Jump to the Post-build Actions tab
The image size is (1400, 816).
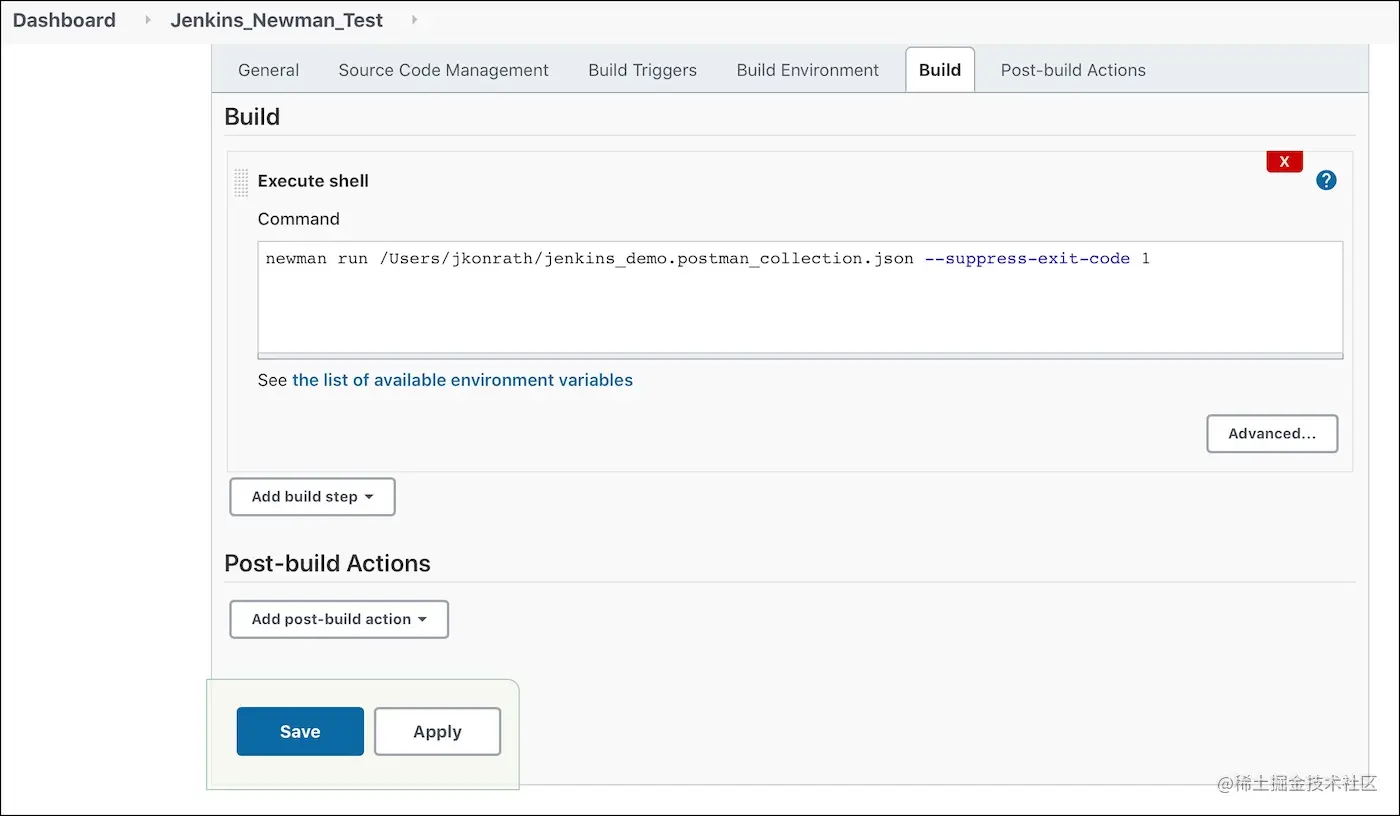(x=1073, y=70)
